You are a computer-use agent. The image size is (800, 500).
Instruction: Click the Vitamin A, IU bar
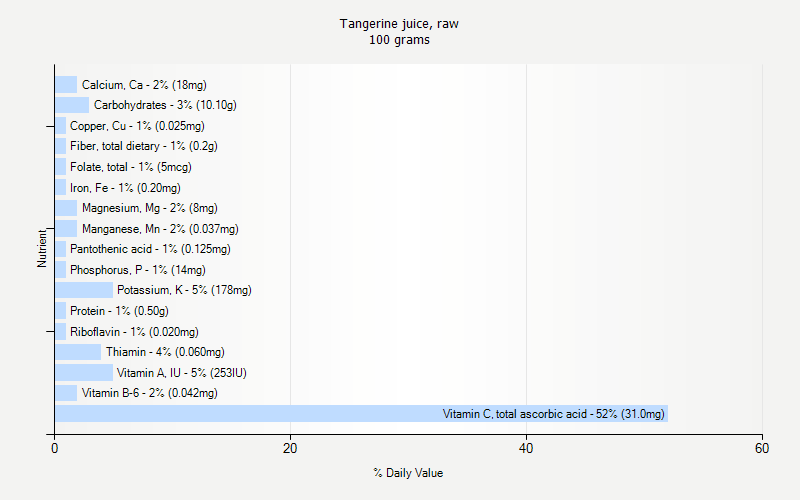point(84,373)
